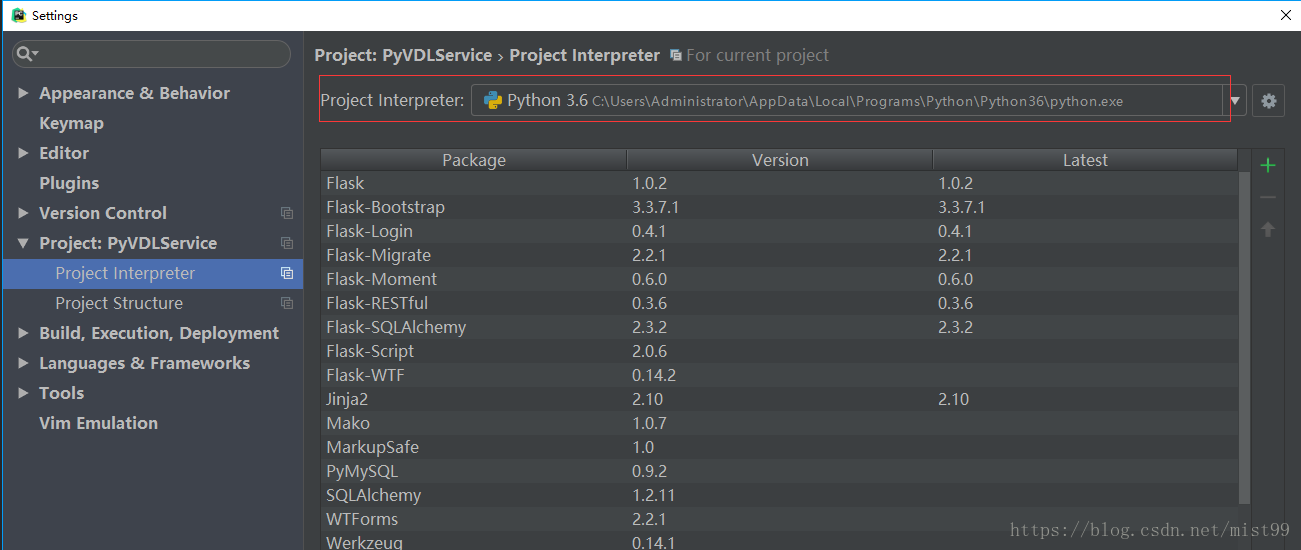Select the SQLAlchemy package row

coord(779,495)
